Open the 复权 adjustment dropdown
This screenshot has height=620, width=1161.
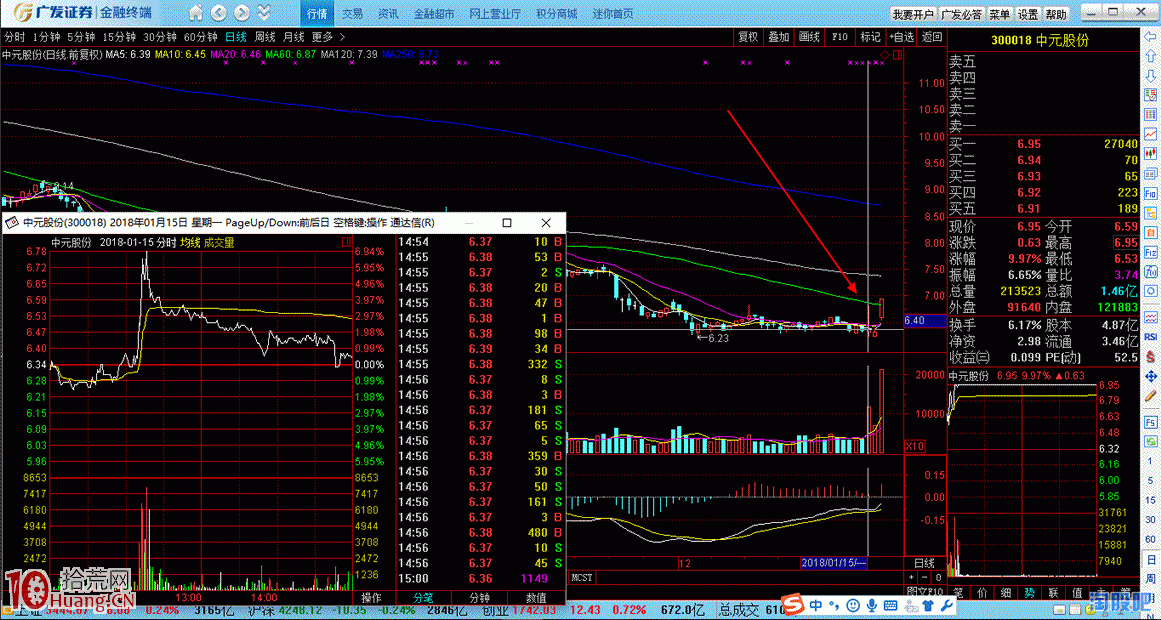(748, 37)
